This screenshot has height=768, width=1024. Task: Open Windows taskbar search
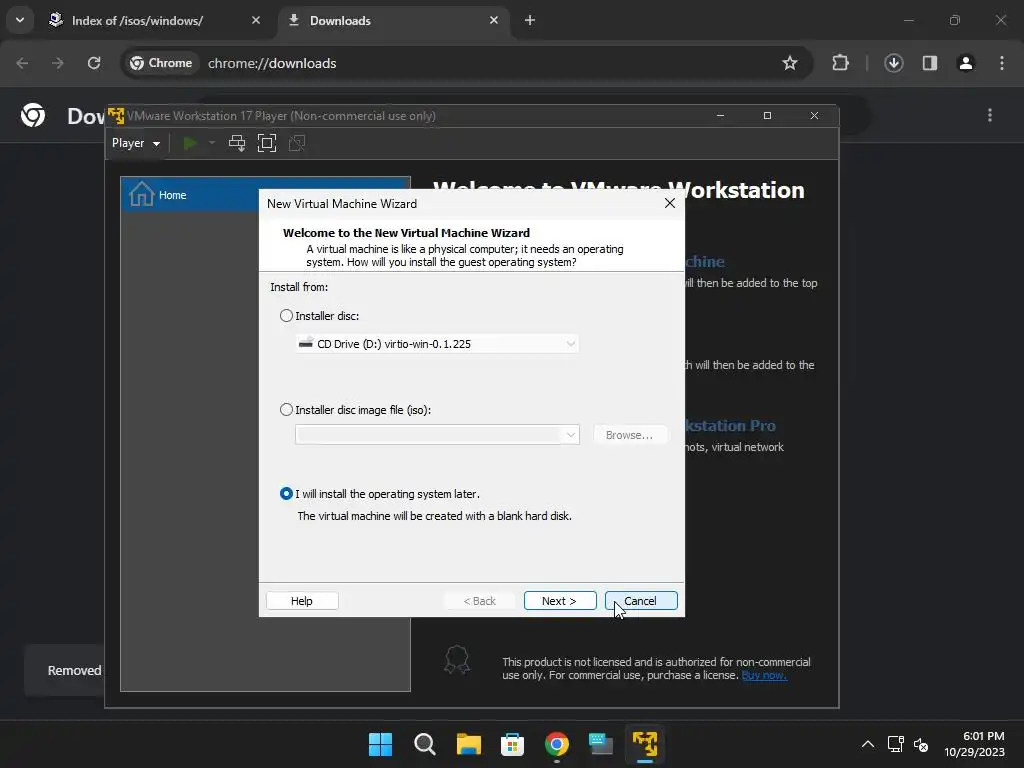pos(424,744)
